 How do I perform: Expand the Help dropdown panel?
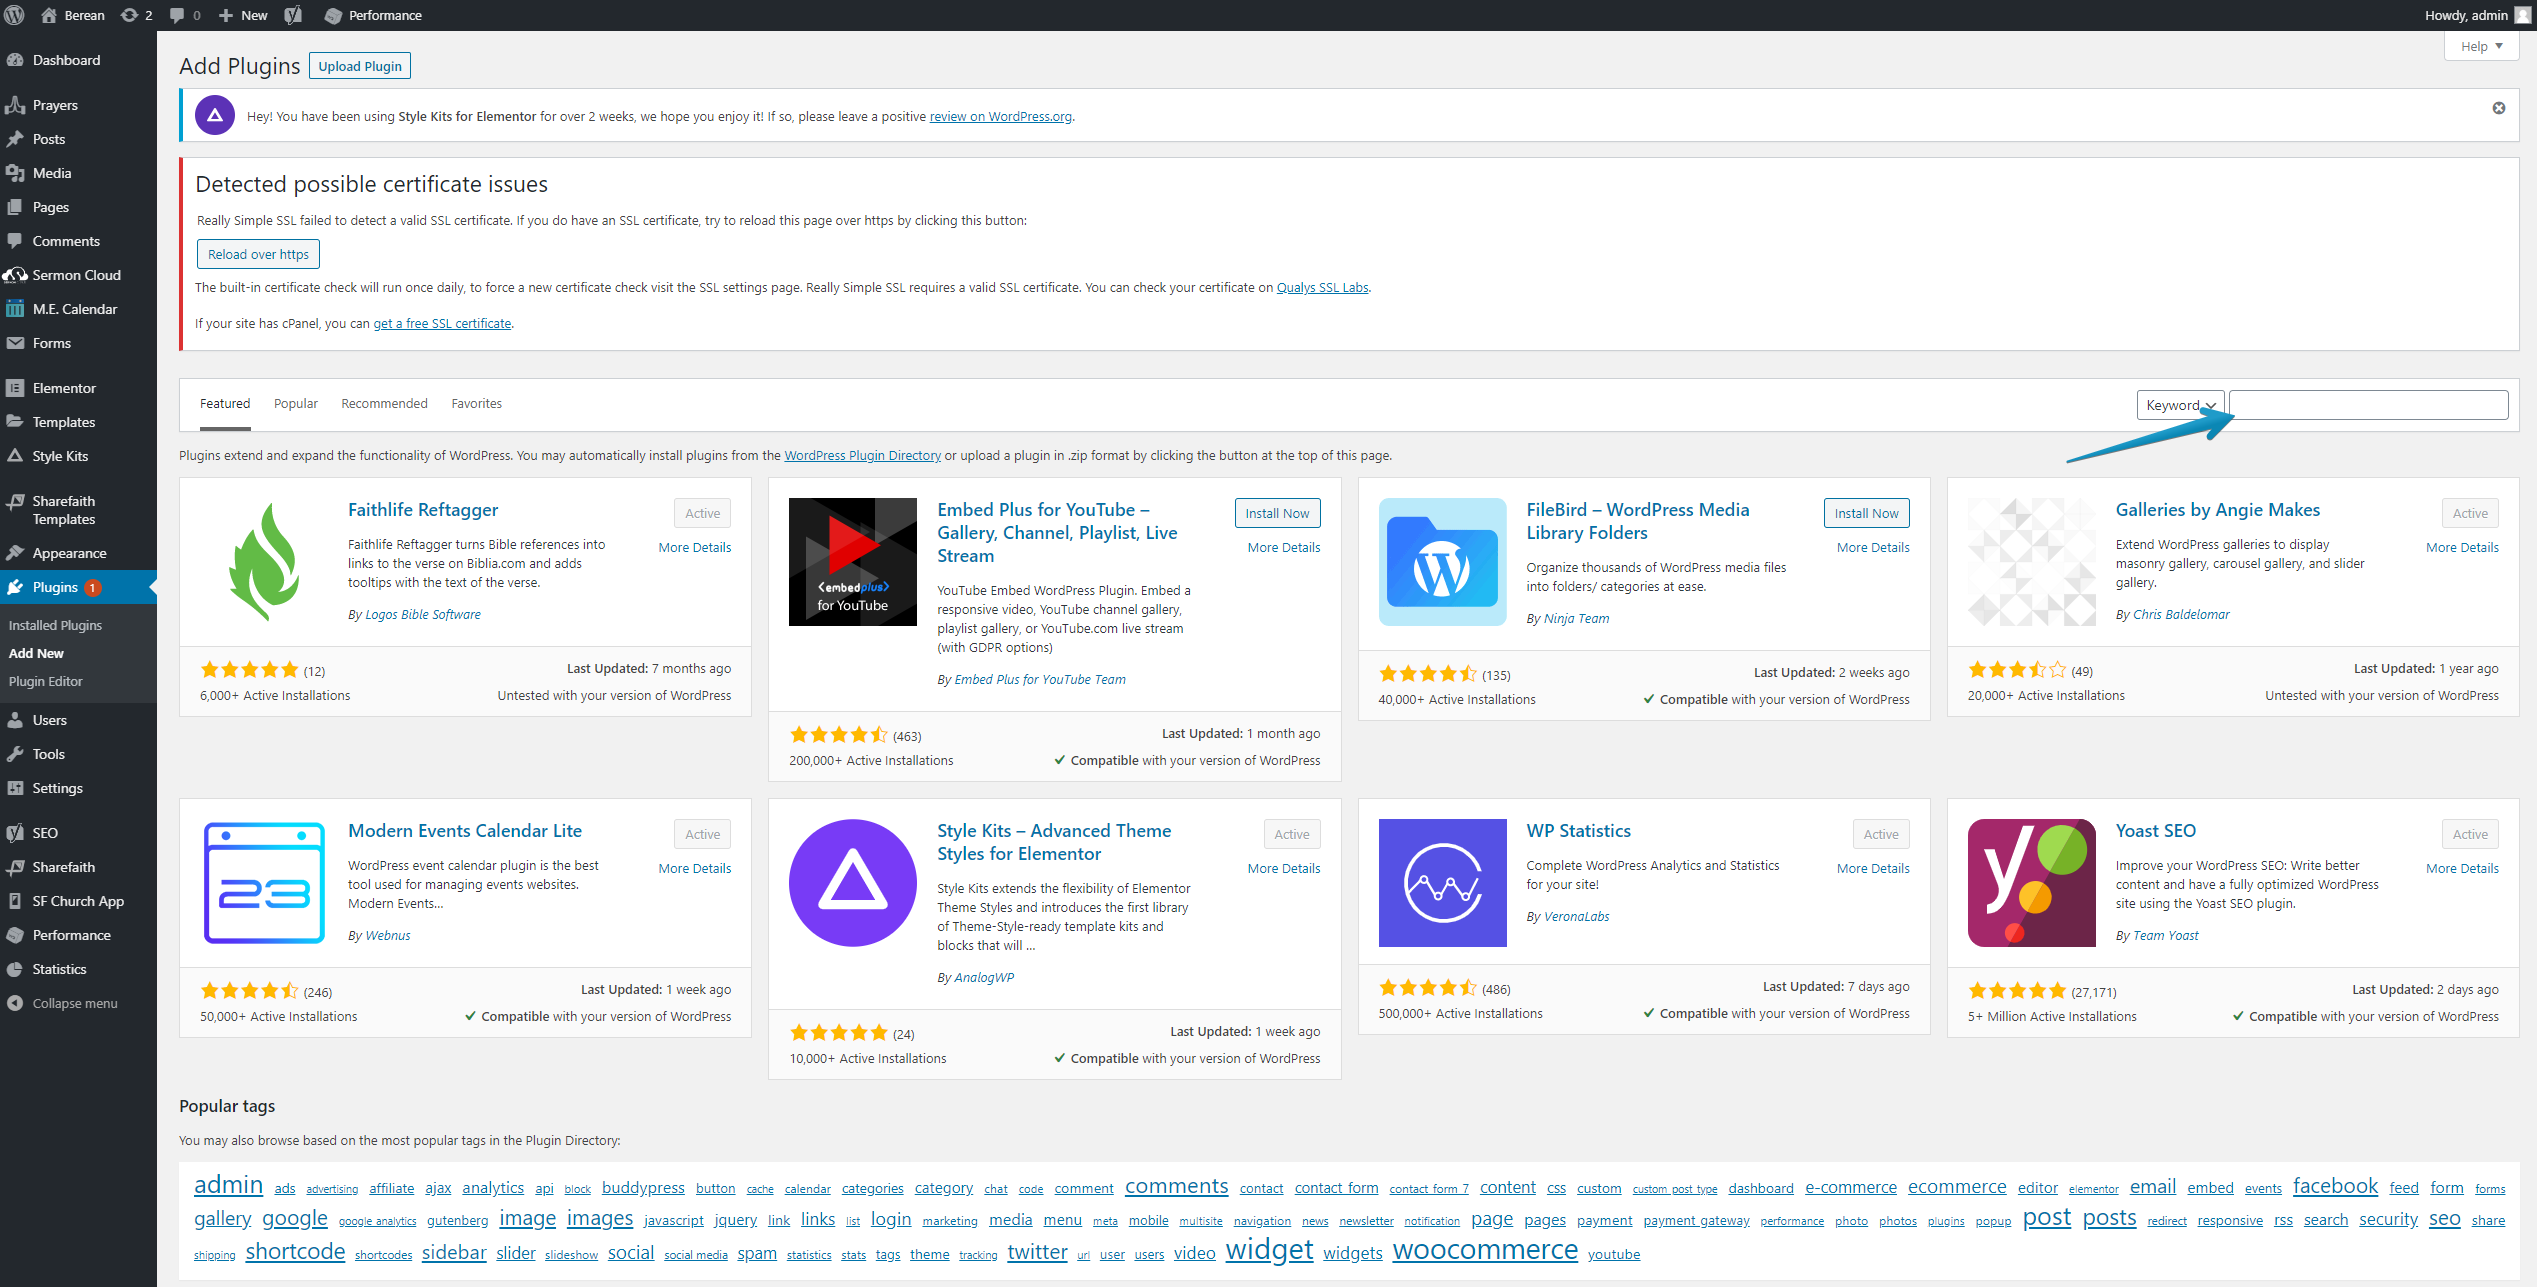pyautogui.click(x=2481, y=46)
